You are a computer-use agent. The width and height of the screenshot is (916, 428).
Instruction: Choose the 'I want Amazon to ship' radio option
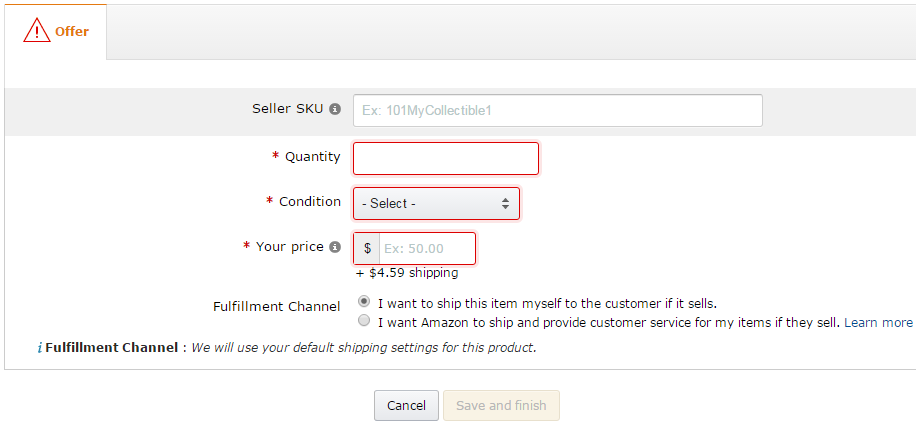click(x=365, y=321)
